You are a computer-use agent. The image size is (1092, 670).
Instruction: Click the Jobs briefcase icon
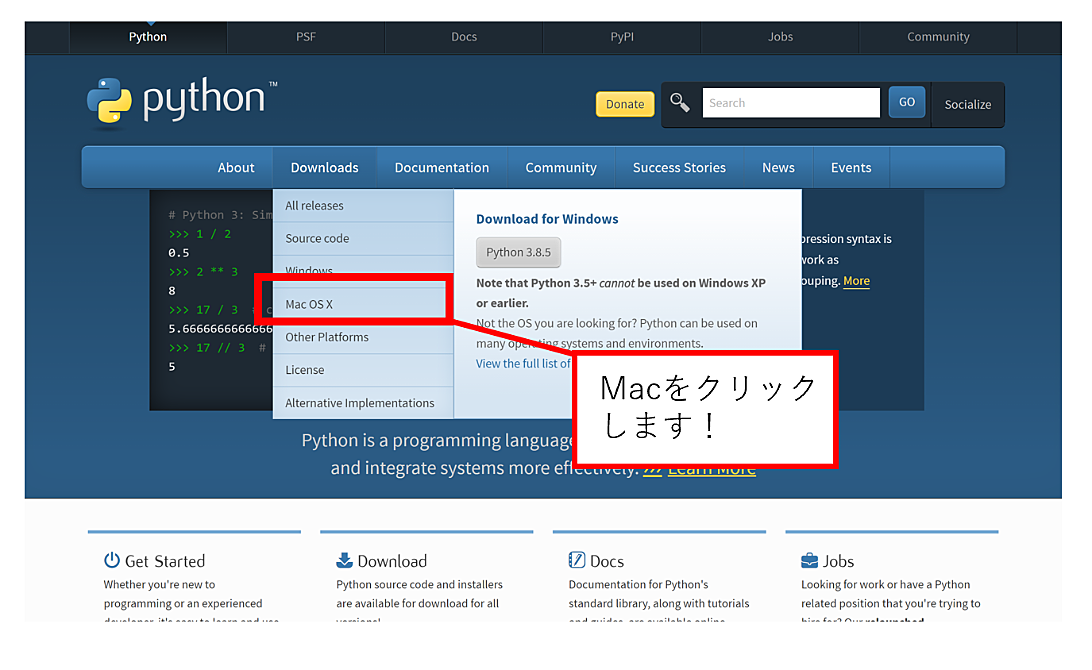point(809,561)
